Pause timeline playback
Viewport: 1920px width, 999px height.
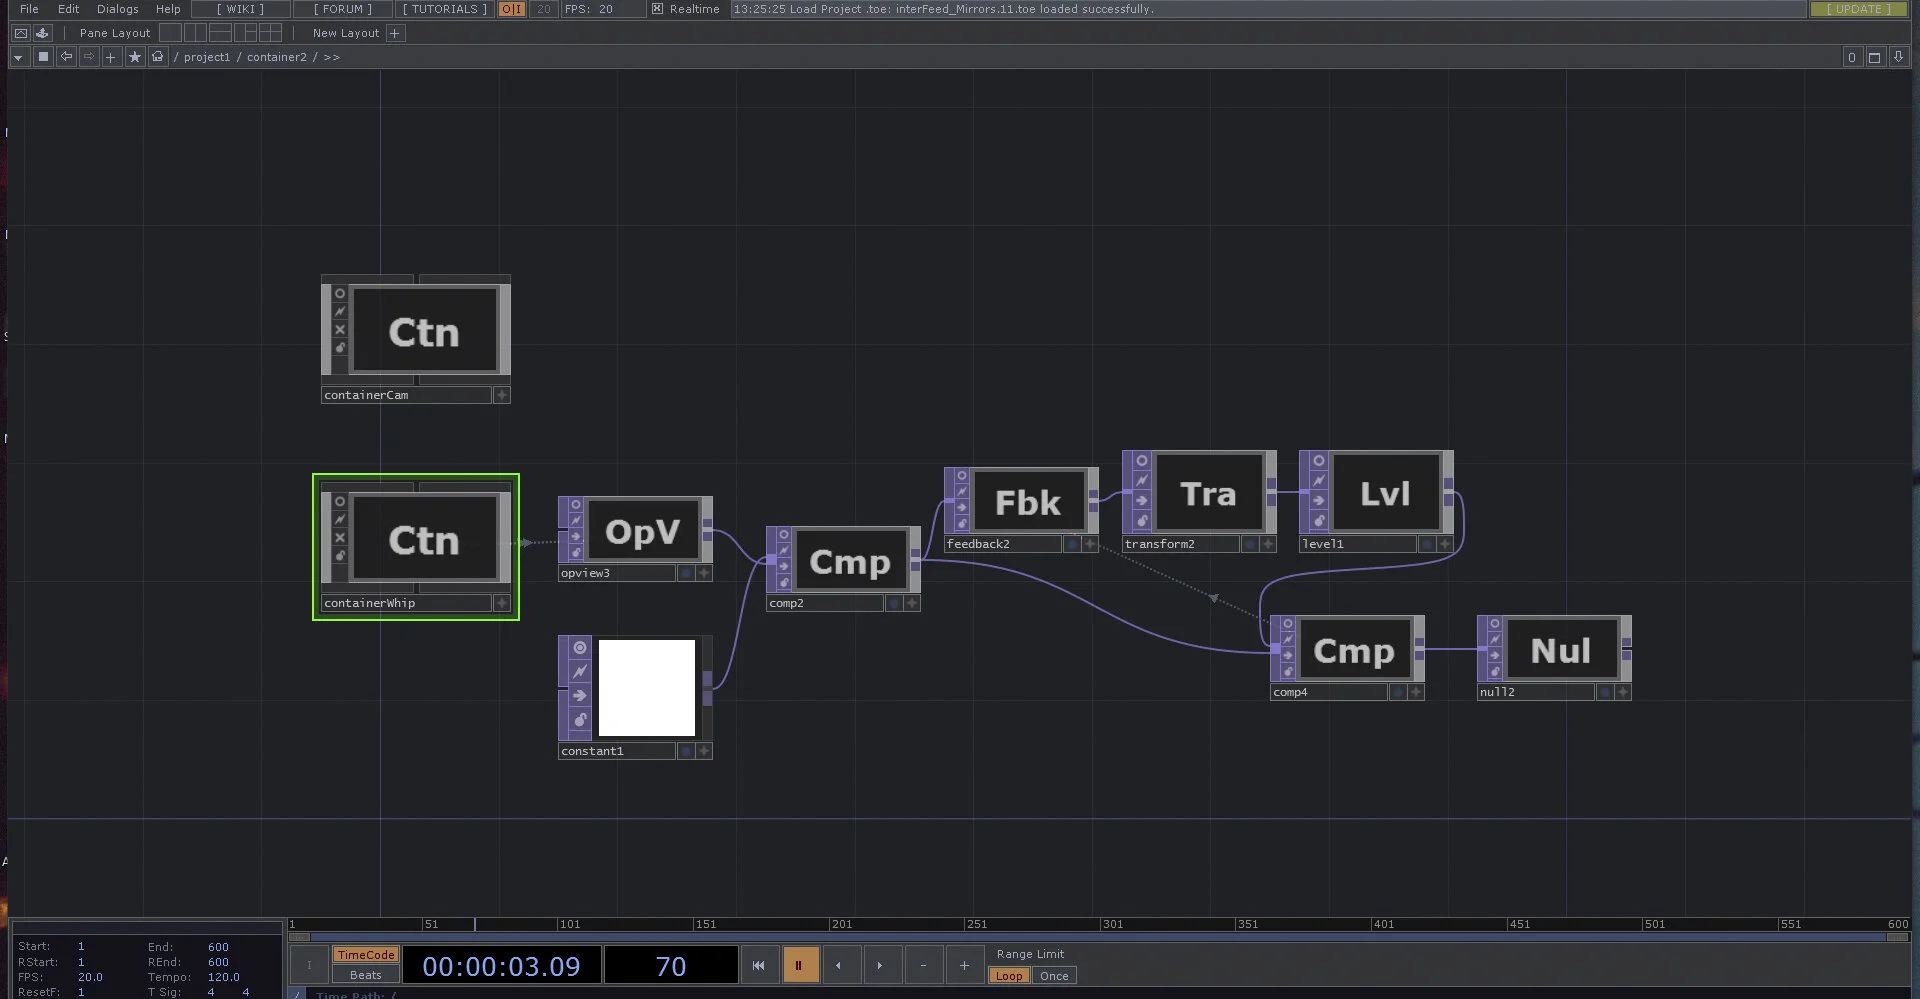tap(799, 965)
